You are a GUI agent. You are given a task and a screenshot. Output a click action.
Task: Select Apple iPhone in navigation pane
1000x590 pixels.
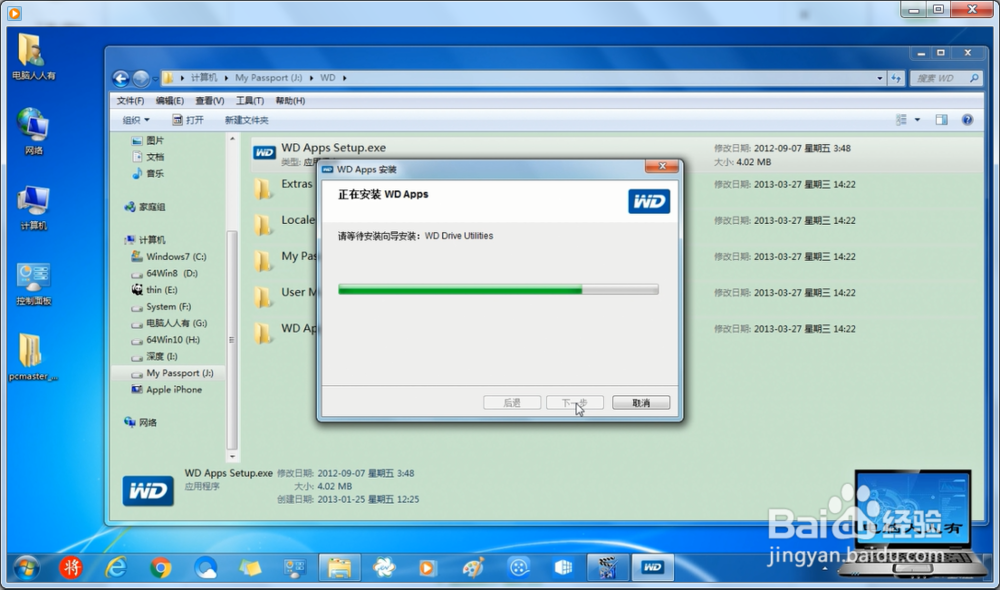166,389
